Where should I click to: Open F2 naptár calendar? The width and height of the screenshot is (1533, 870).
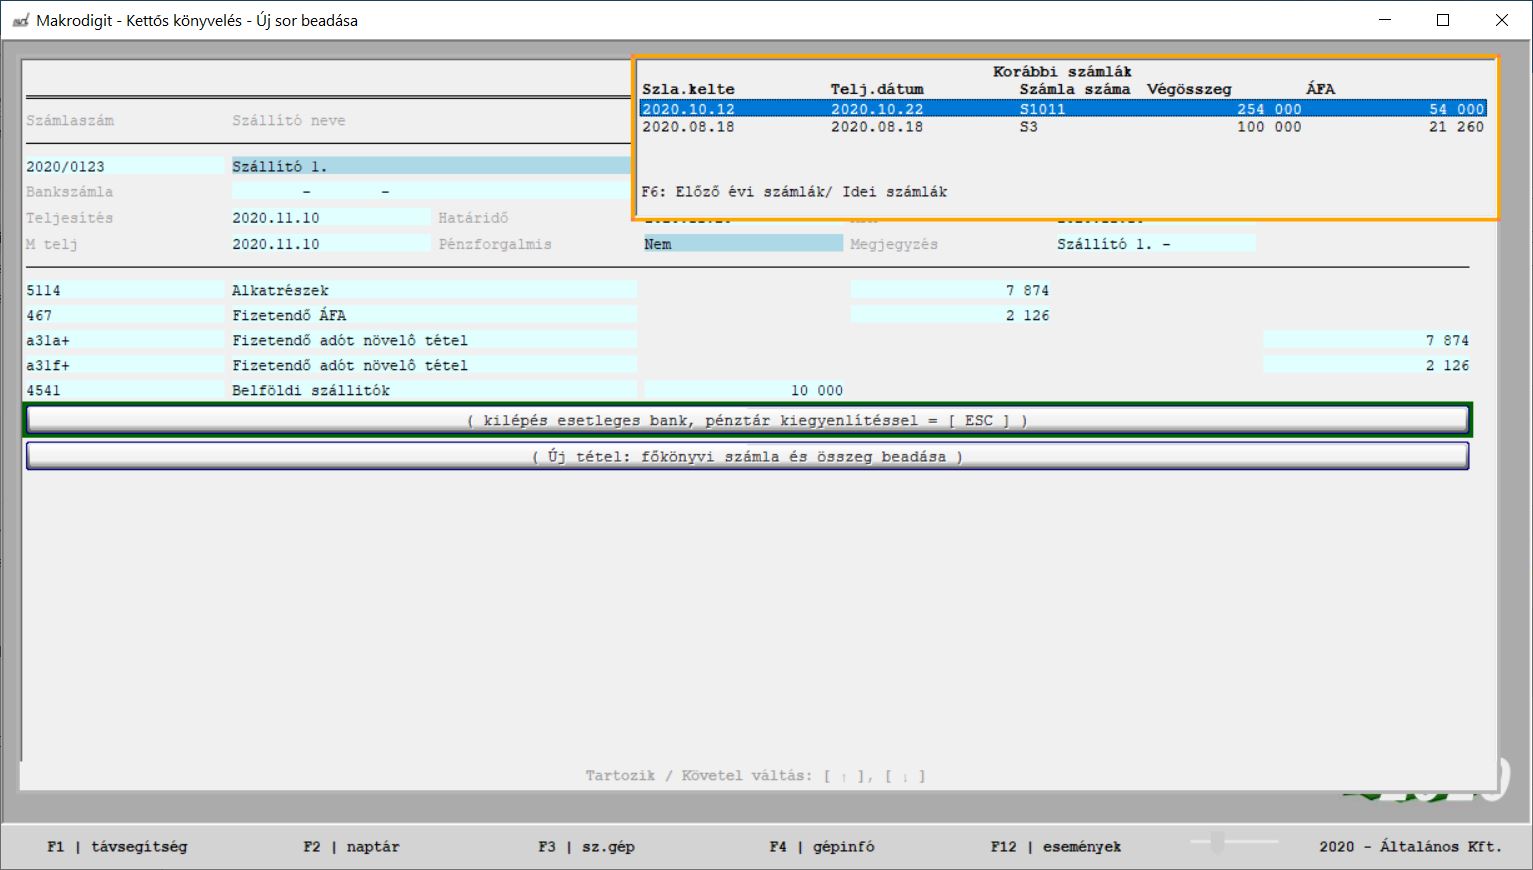pos(351,846)
